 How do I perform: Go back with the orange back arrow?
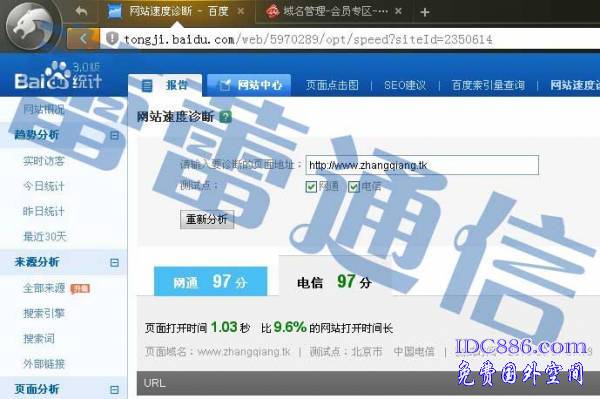point(83,38)
